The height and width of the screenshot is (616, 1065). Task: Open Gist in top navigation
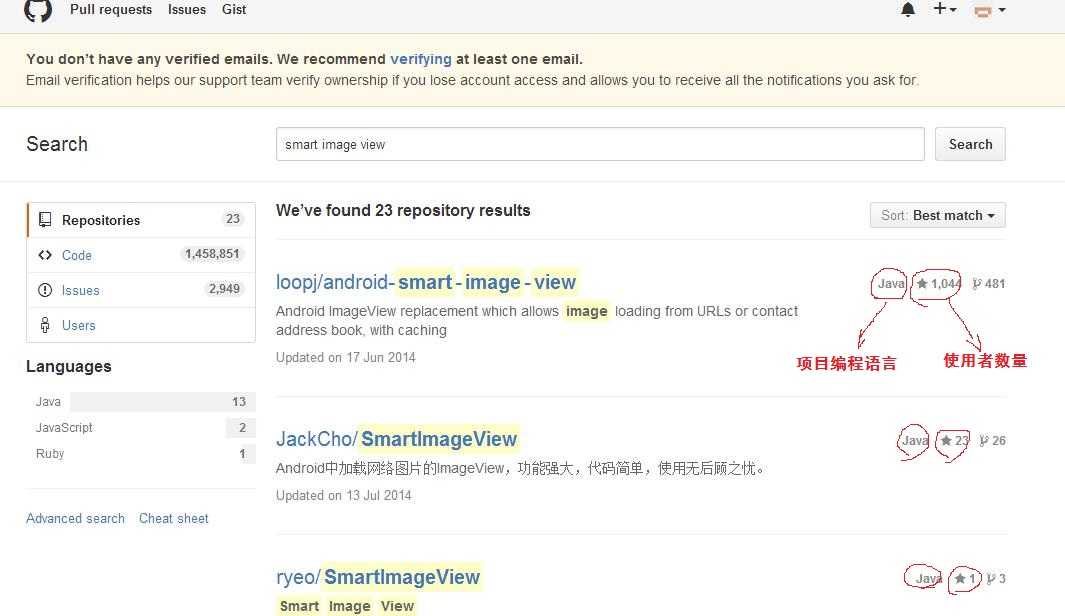point(234,10)
